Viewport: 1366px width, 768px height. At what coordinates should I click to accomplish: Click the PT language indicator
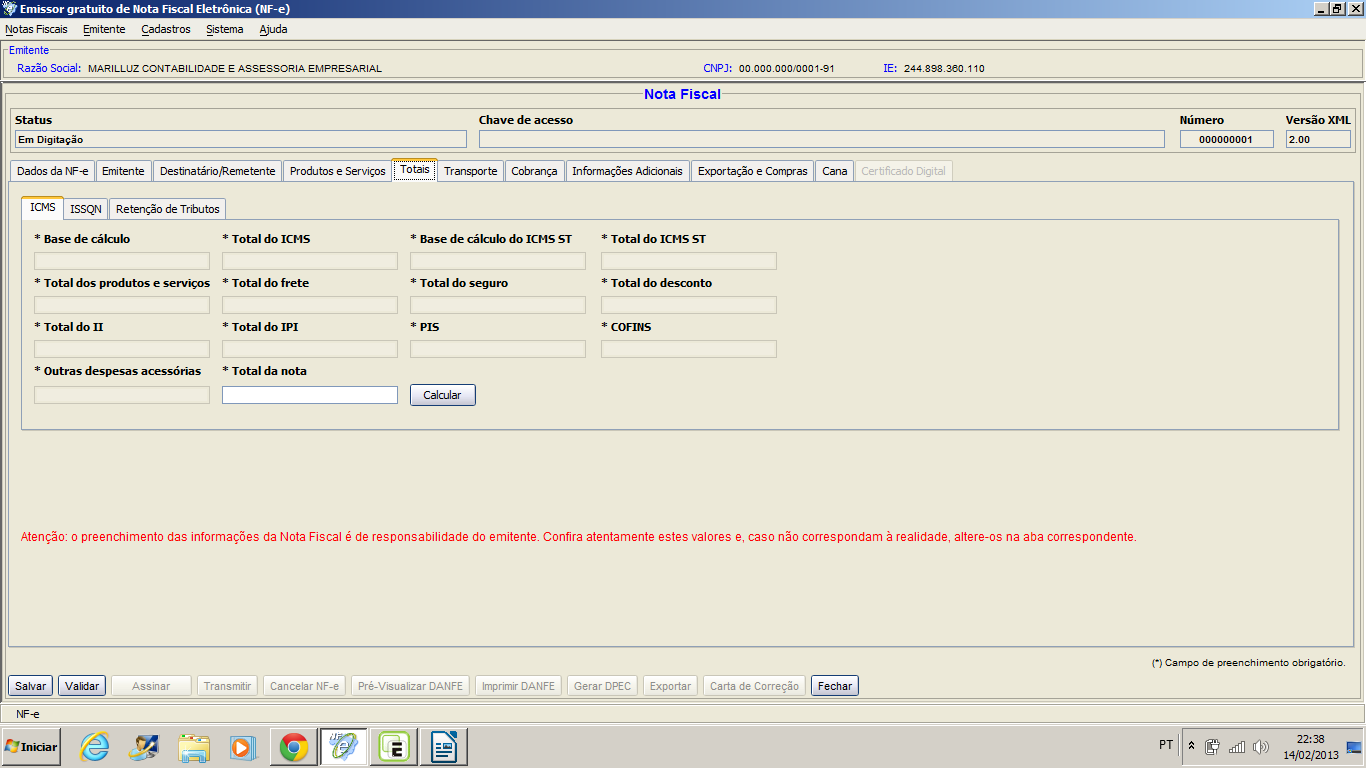pyautogui.click(x=1166, y=745)
